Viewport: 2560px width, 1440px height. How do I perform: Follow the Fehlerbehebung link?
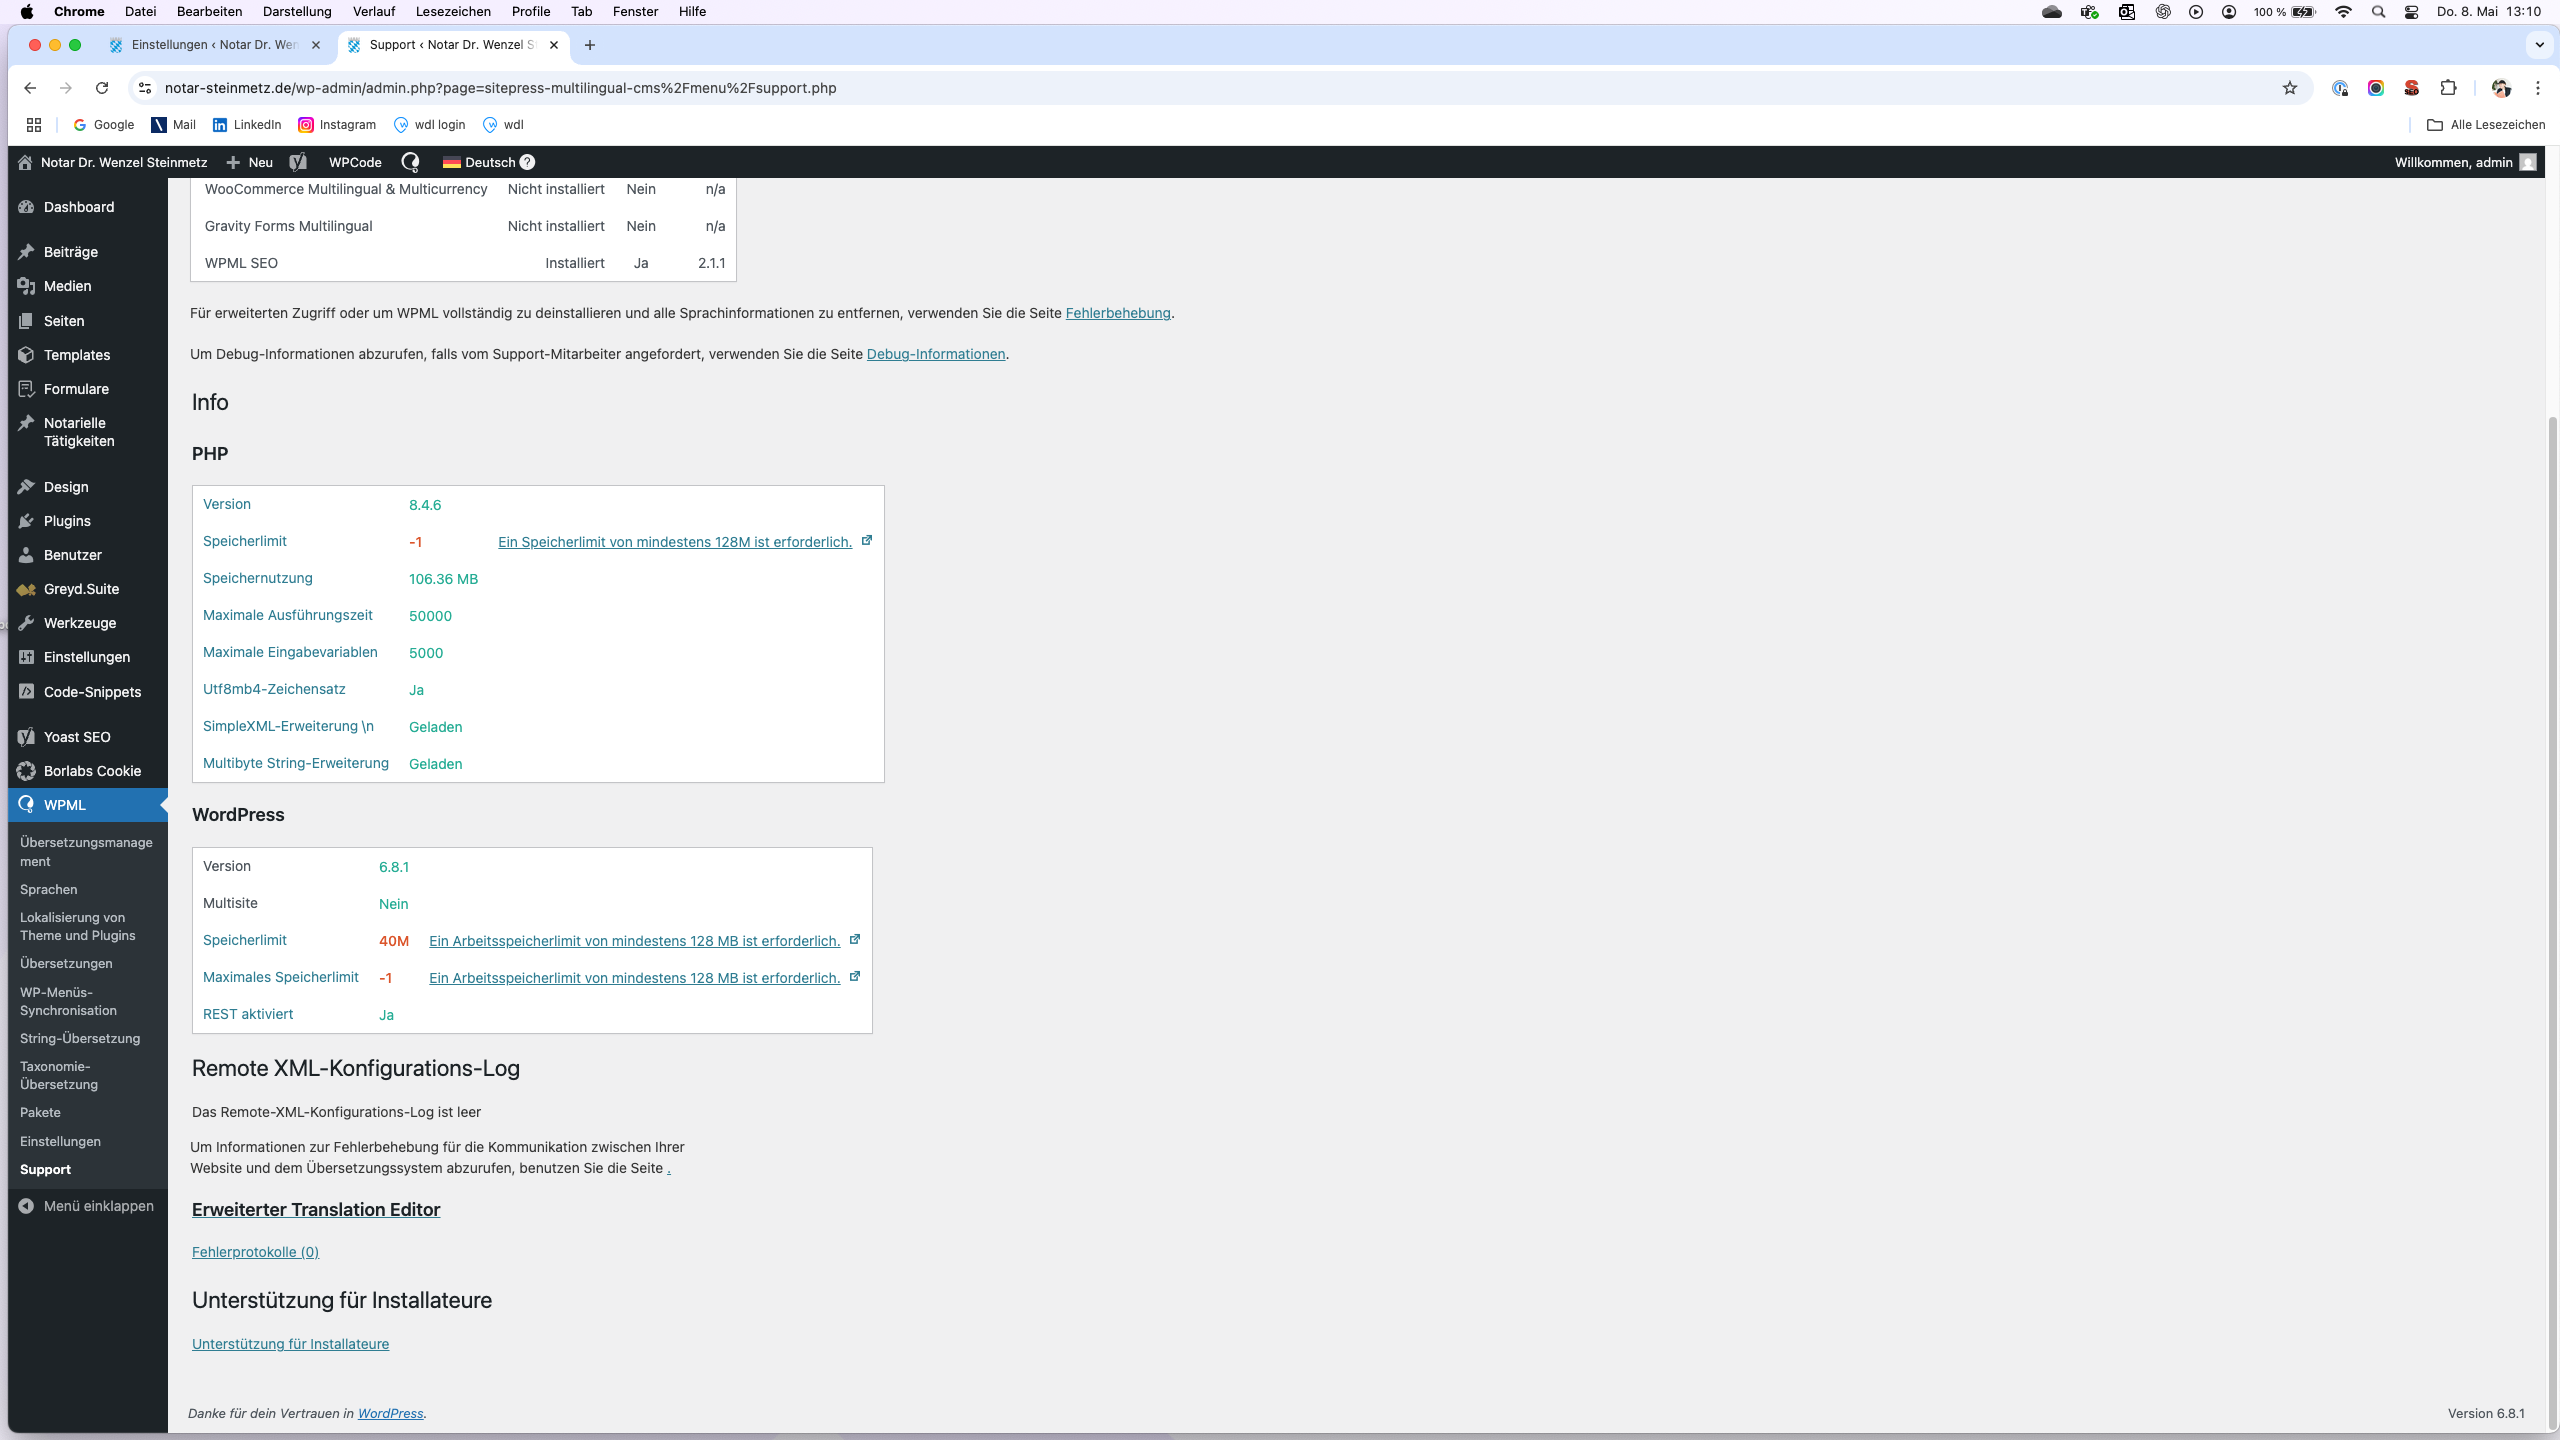click(x=1118, y=313)
